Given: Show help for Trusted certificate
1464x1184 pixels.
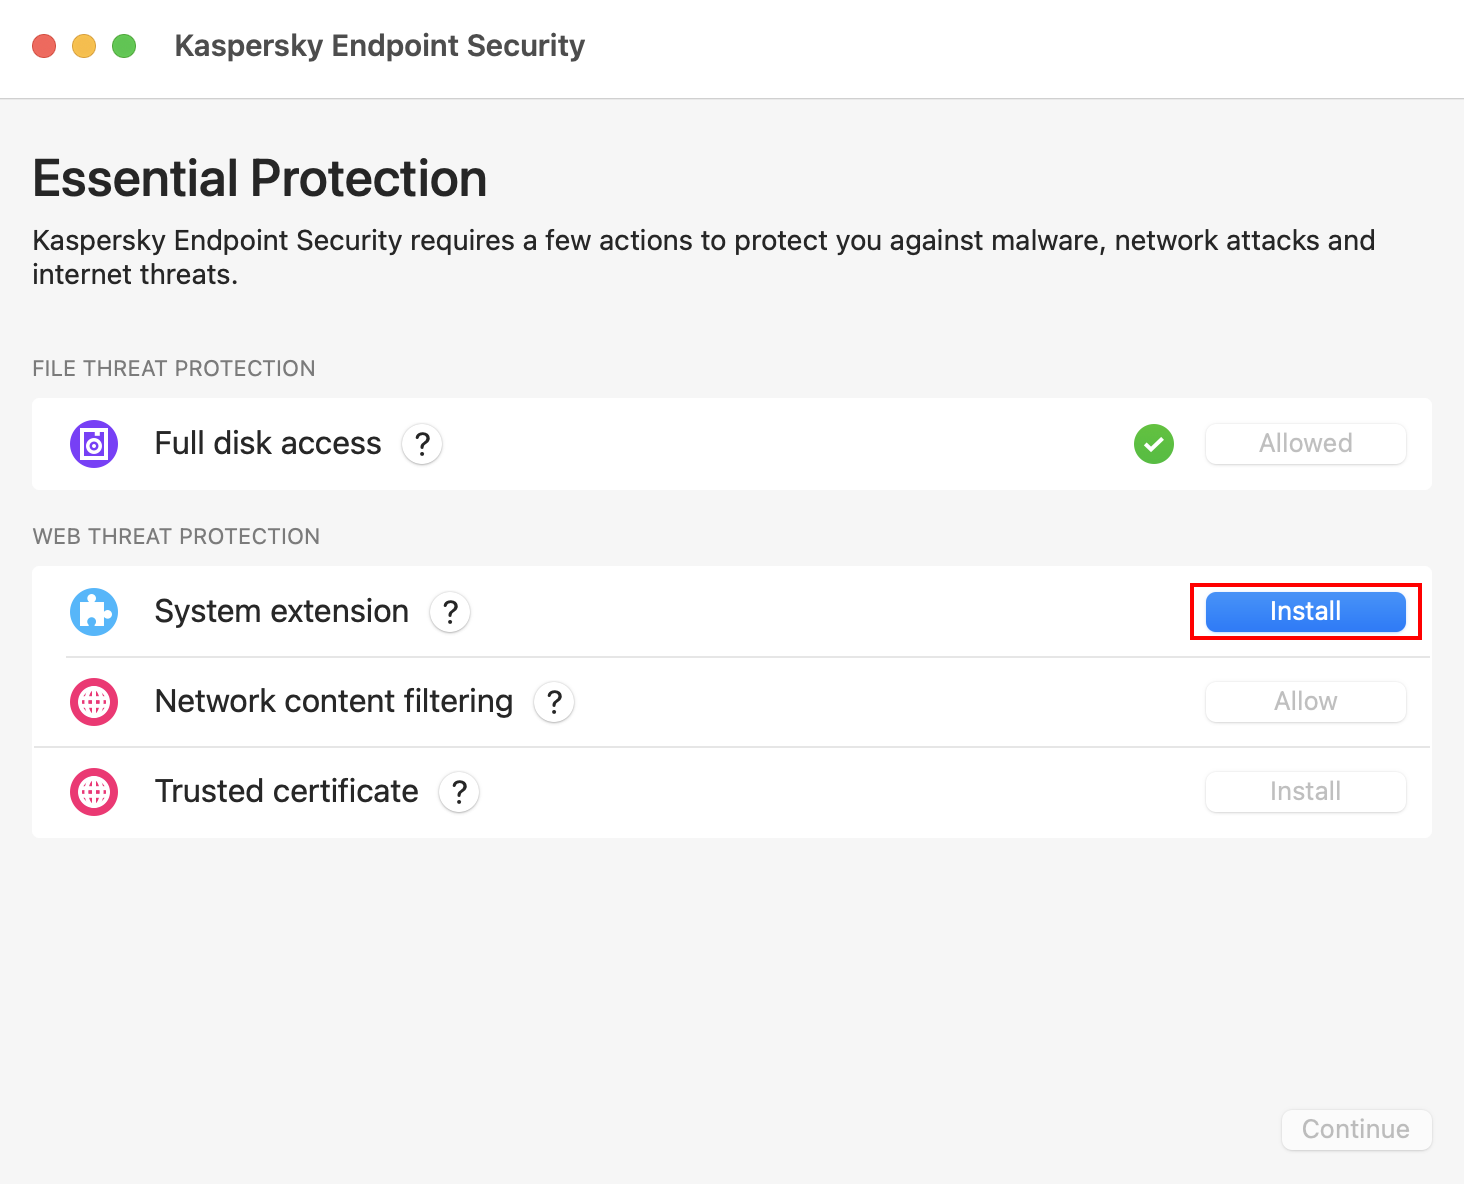Looking at the screenshot, I should click(x=459, y=792).
